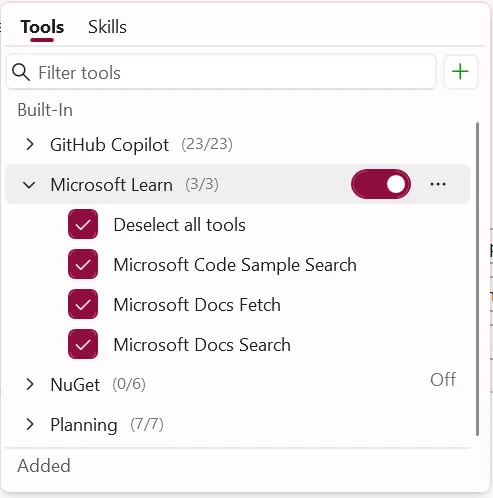Expand the Planning group chevron

(30, 424)
